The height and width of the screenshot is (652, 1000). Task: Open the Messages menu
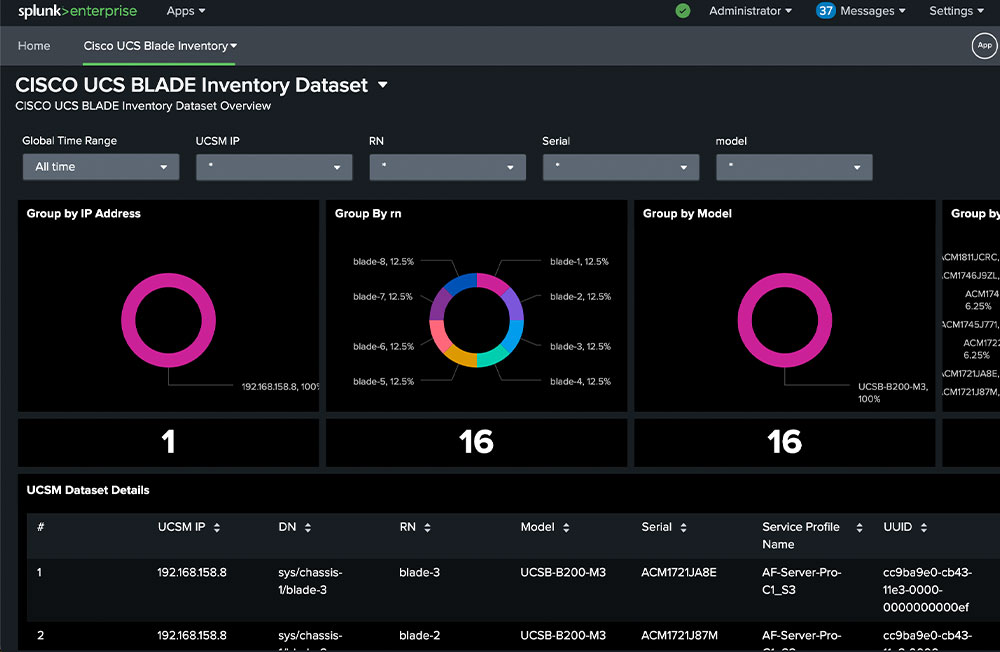[x=872, y=11]
